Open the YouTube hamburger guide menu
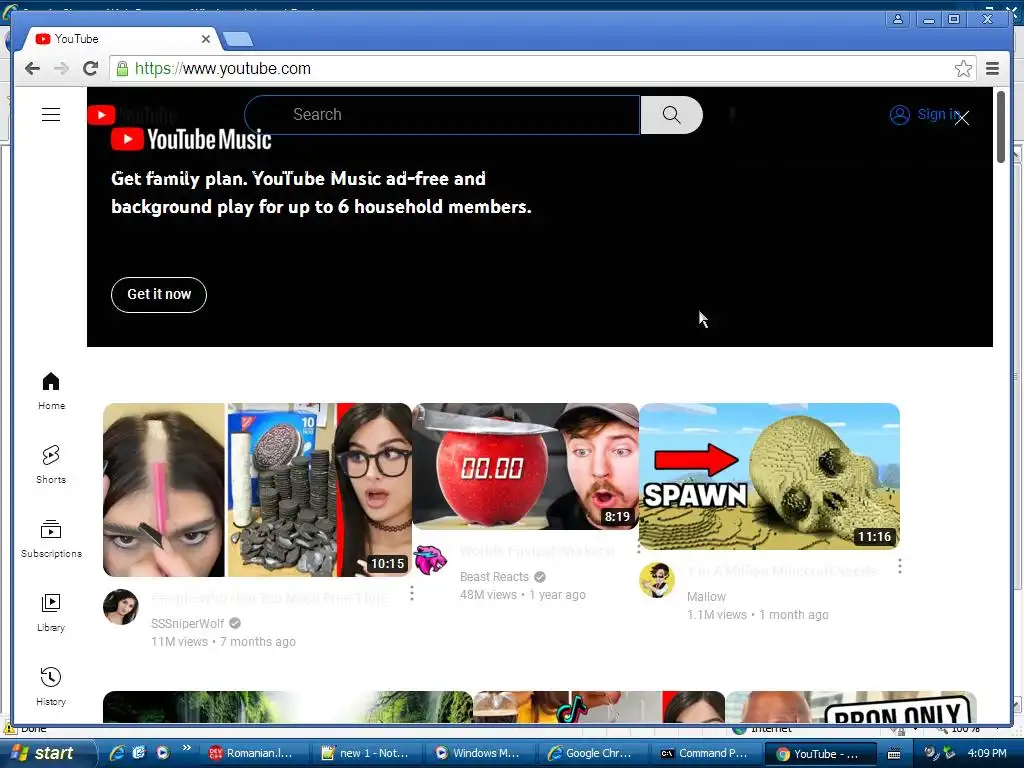Image resolution: width=1024 pixels, height=768 pixels. (x=51, y=114)
